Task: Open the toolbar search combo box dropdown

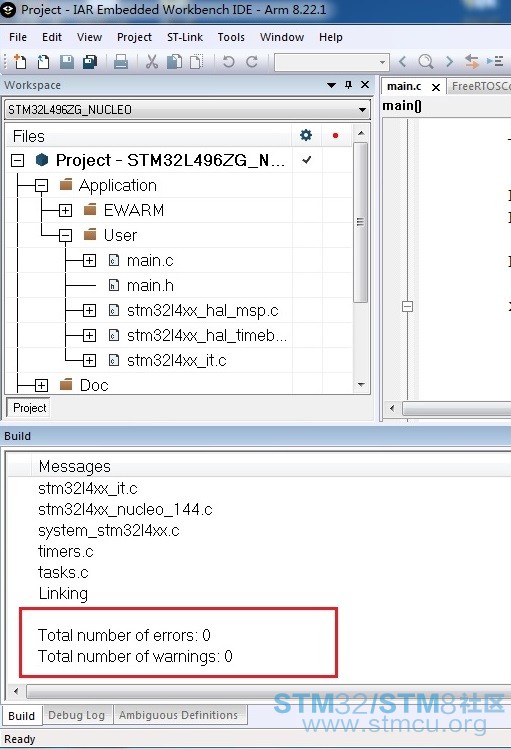Action: (382, 62)
